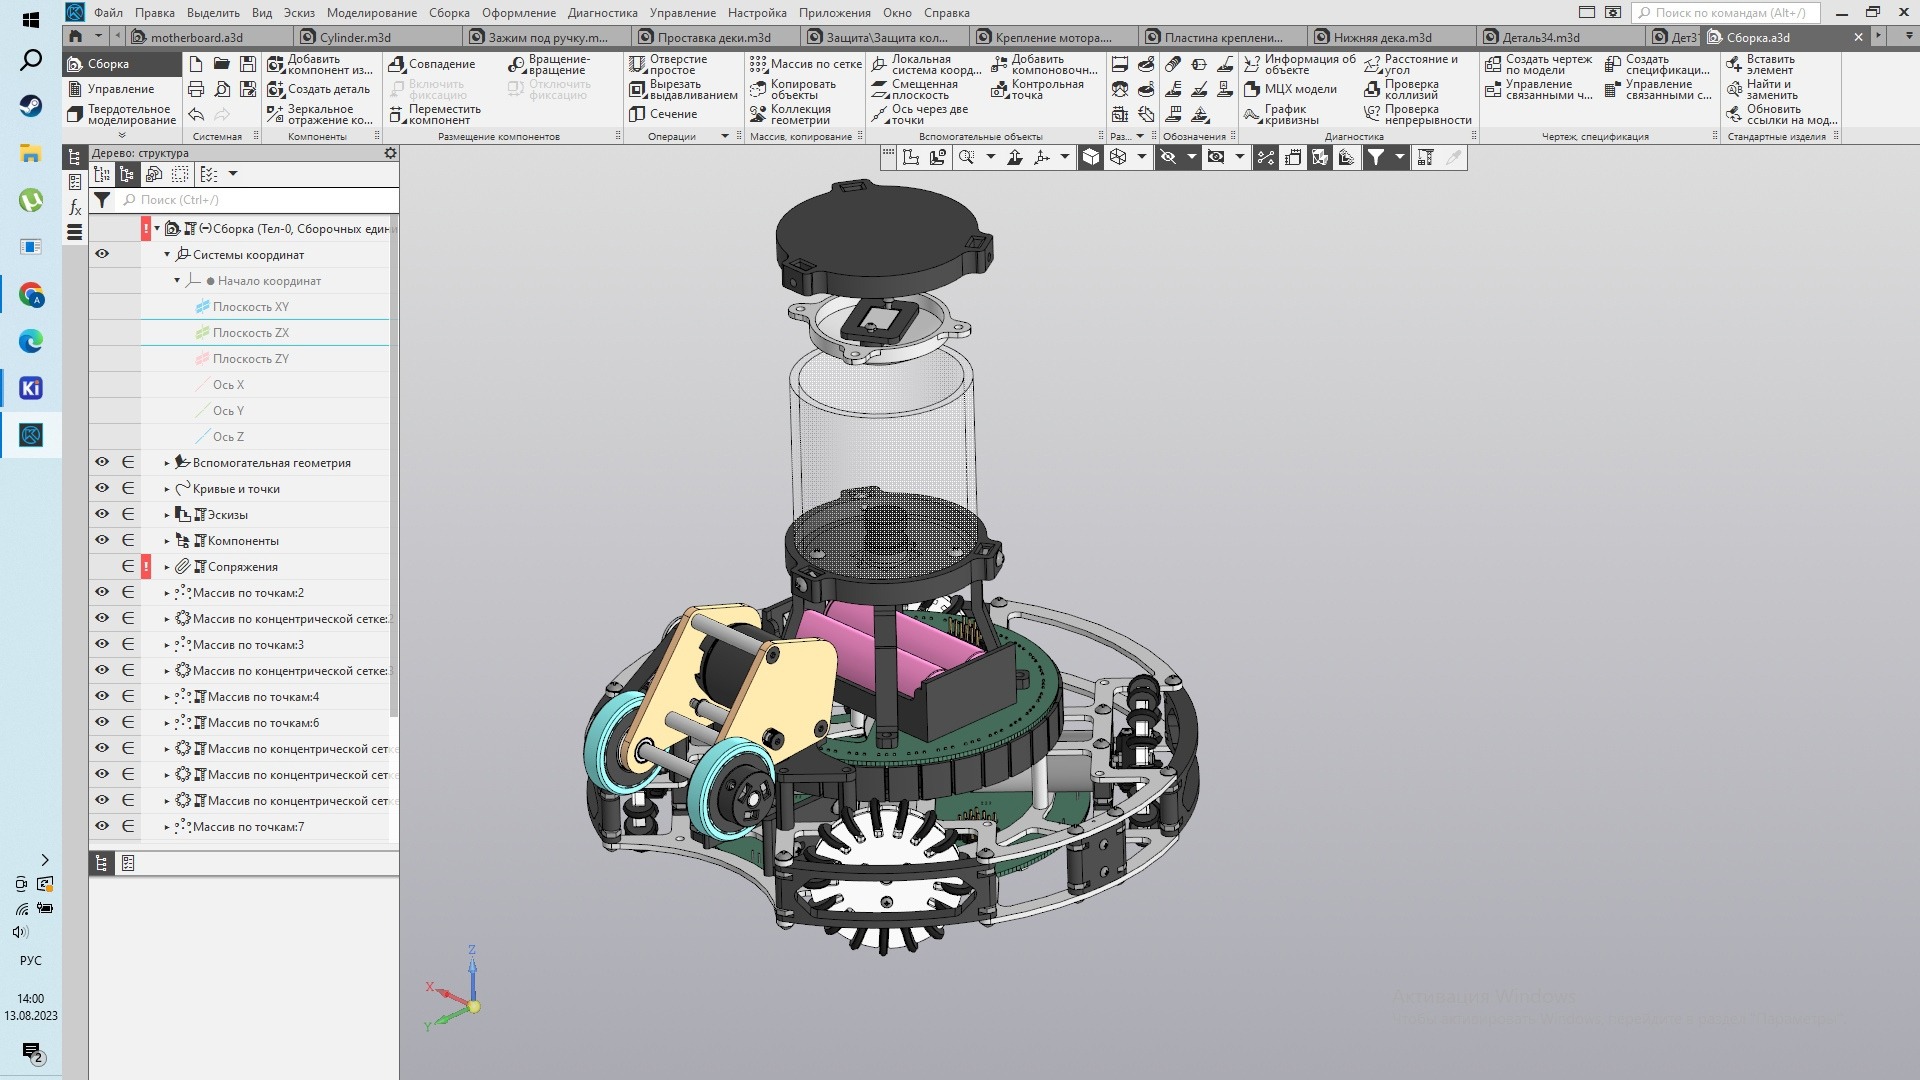Switch to the Cylinder.m3d tab
Viewport: 1920px width, 1080px height.
coord(355,38)
